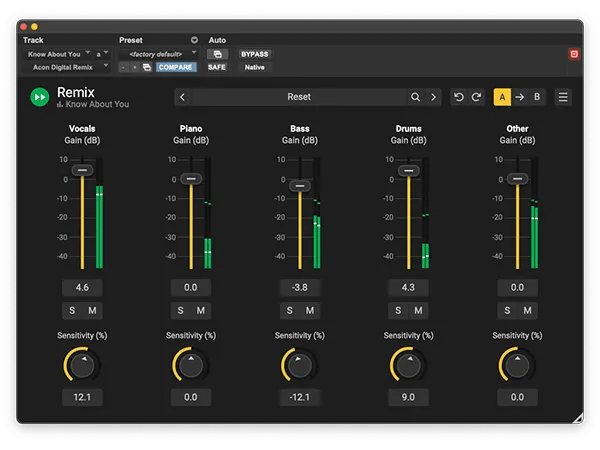Screen dimensions: 600x450
Task: Click the Vocals gain fader handle
Action: [x=82, y=170]
